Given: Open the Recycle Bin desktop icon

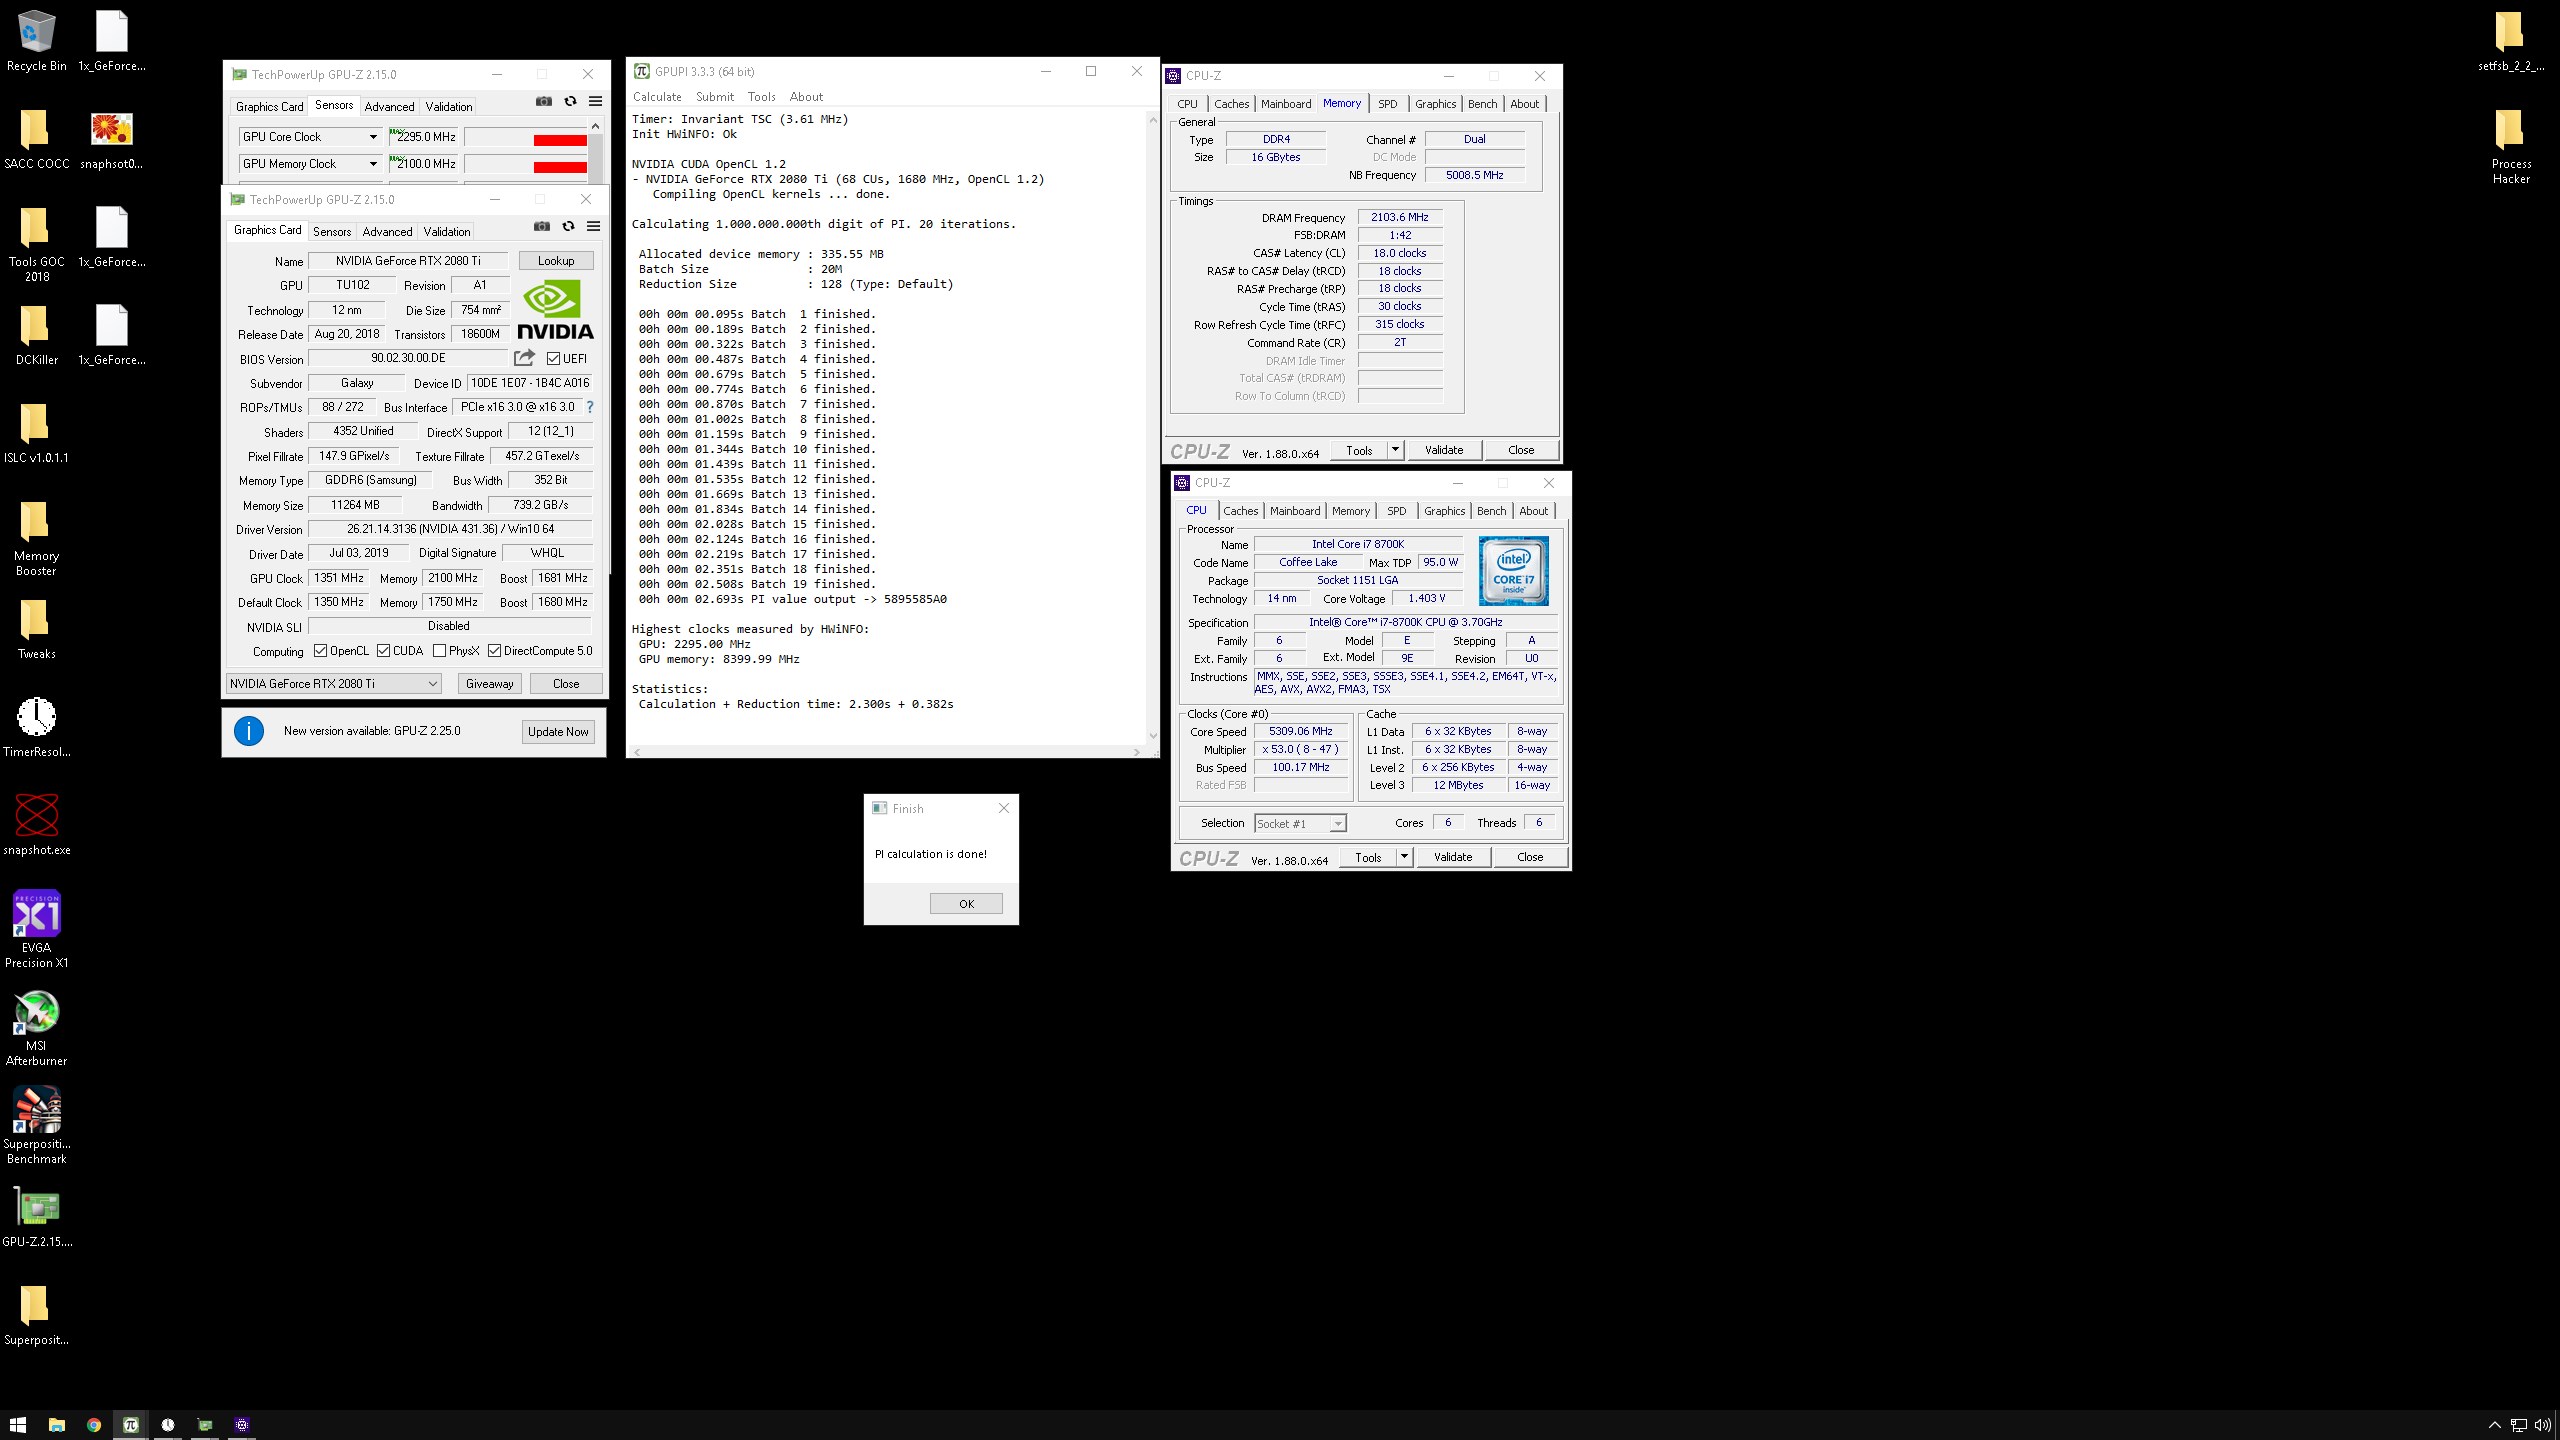Looking at the screenshot, I should (x=37, y=42).
